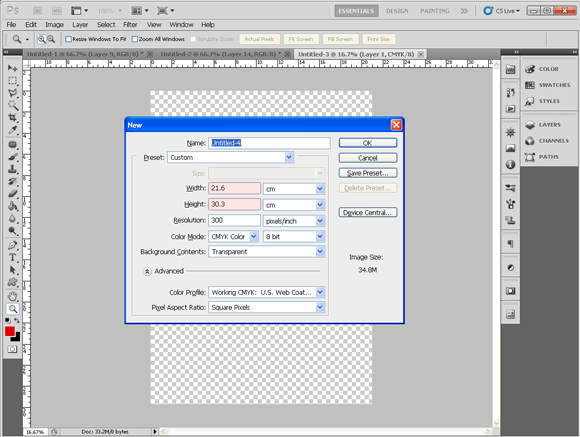Swap foreground and background colors
This screenshot has height=437, width=580.
17,320
